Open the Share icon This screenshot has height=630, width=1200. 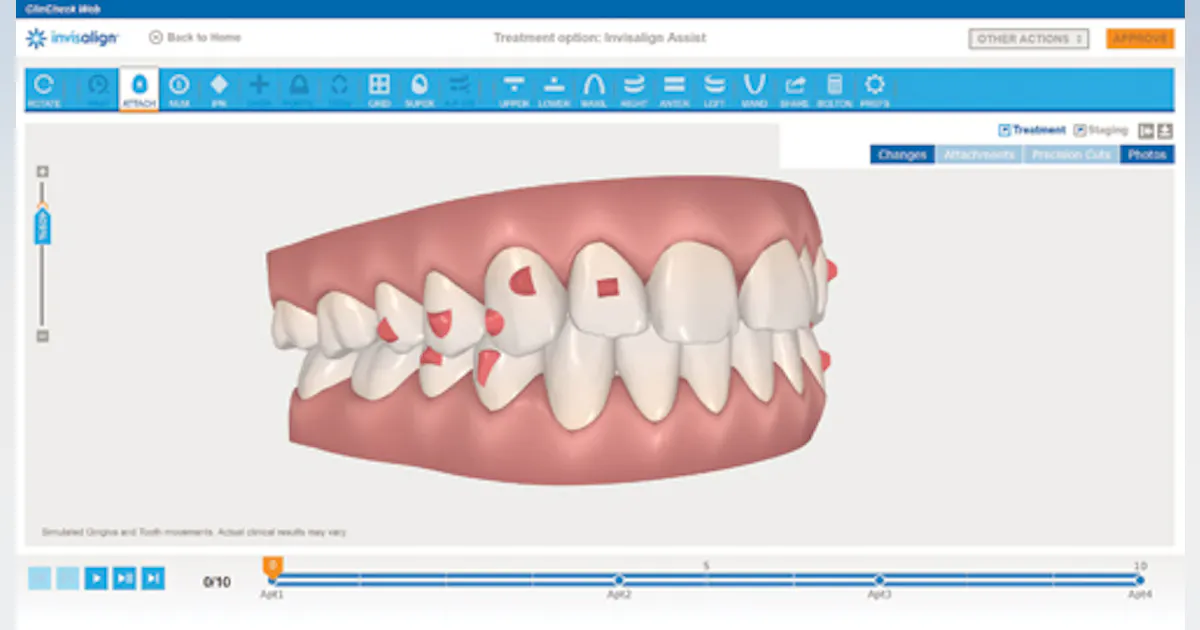794,89
